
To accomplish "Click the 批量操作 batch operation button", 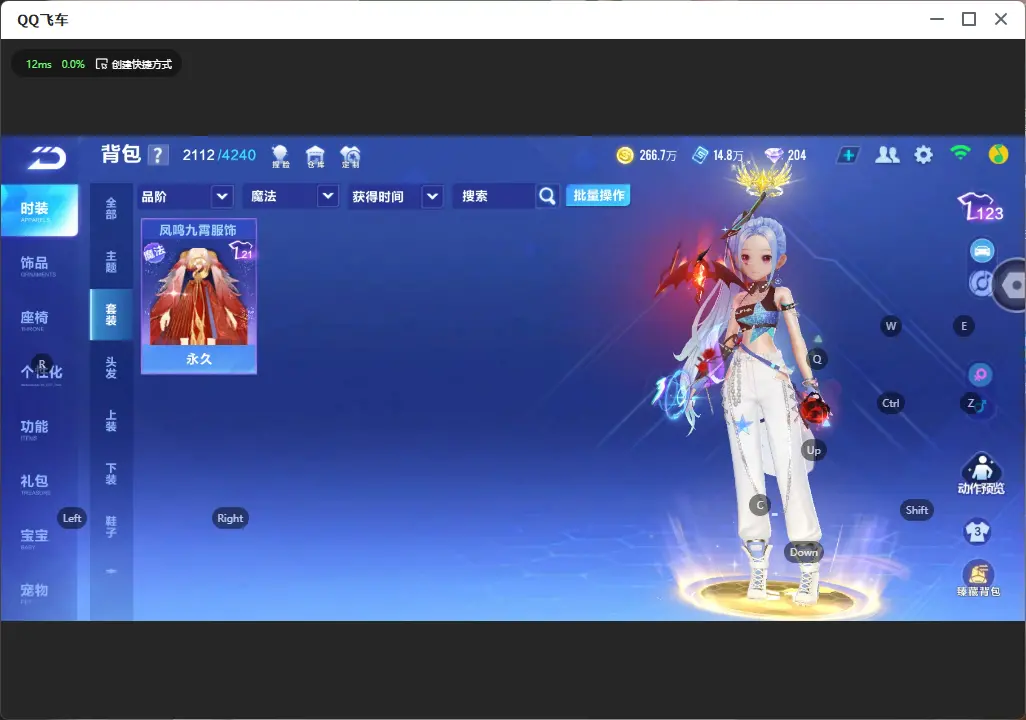I will [x=598, y=196].
